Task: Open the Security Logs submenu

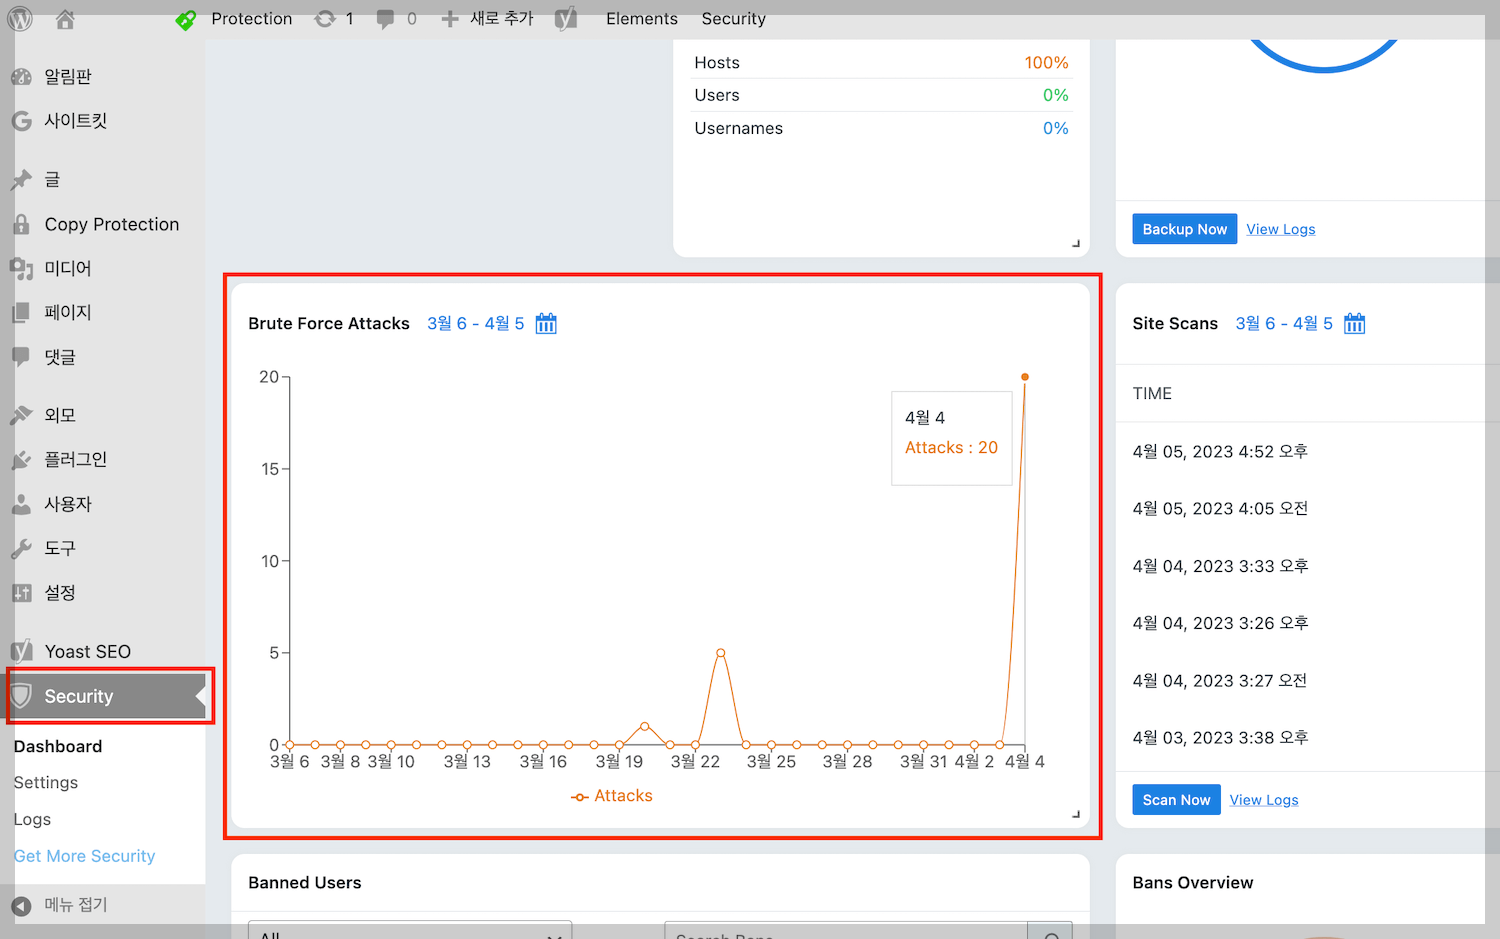Action: point(32,819)
